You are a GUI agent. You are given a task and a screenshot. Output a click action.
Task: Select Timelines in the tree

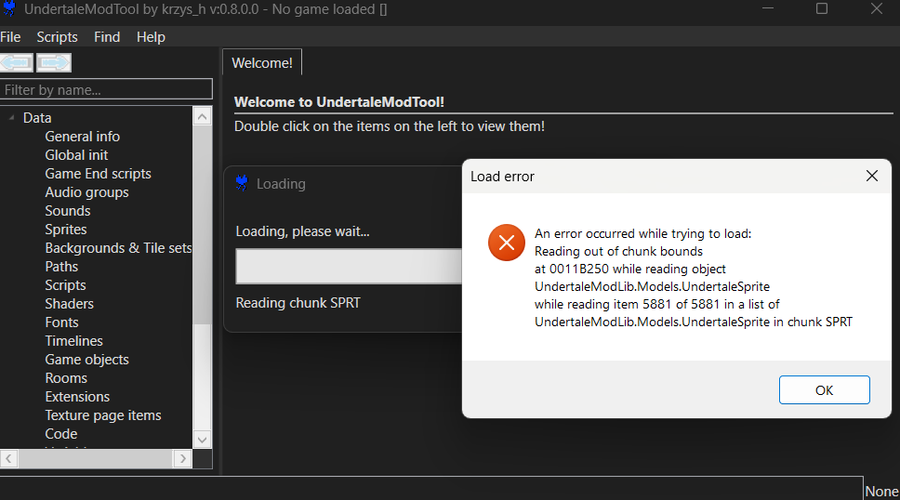pos(73,341)
